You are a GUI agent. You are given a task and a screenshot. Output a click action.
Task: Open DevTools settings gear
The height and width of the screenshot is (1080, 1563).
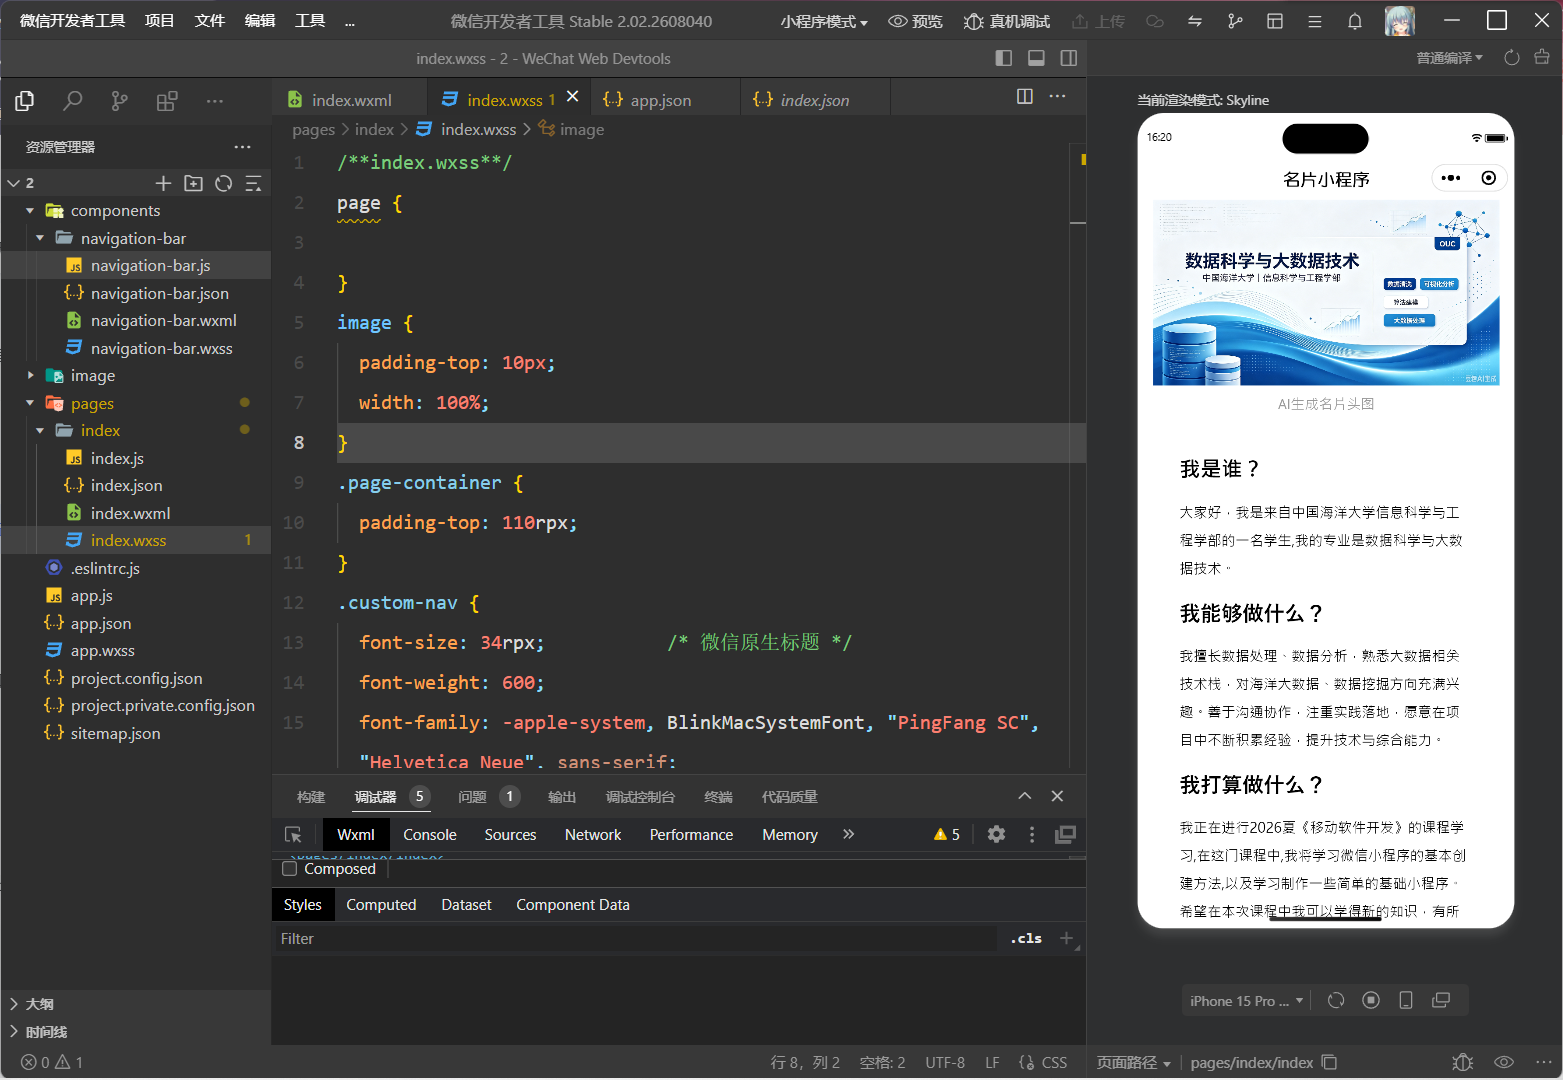pos(996,834)
